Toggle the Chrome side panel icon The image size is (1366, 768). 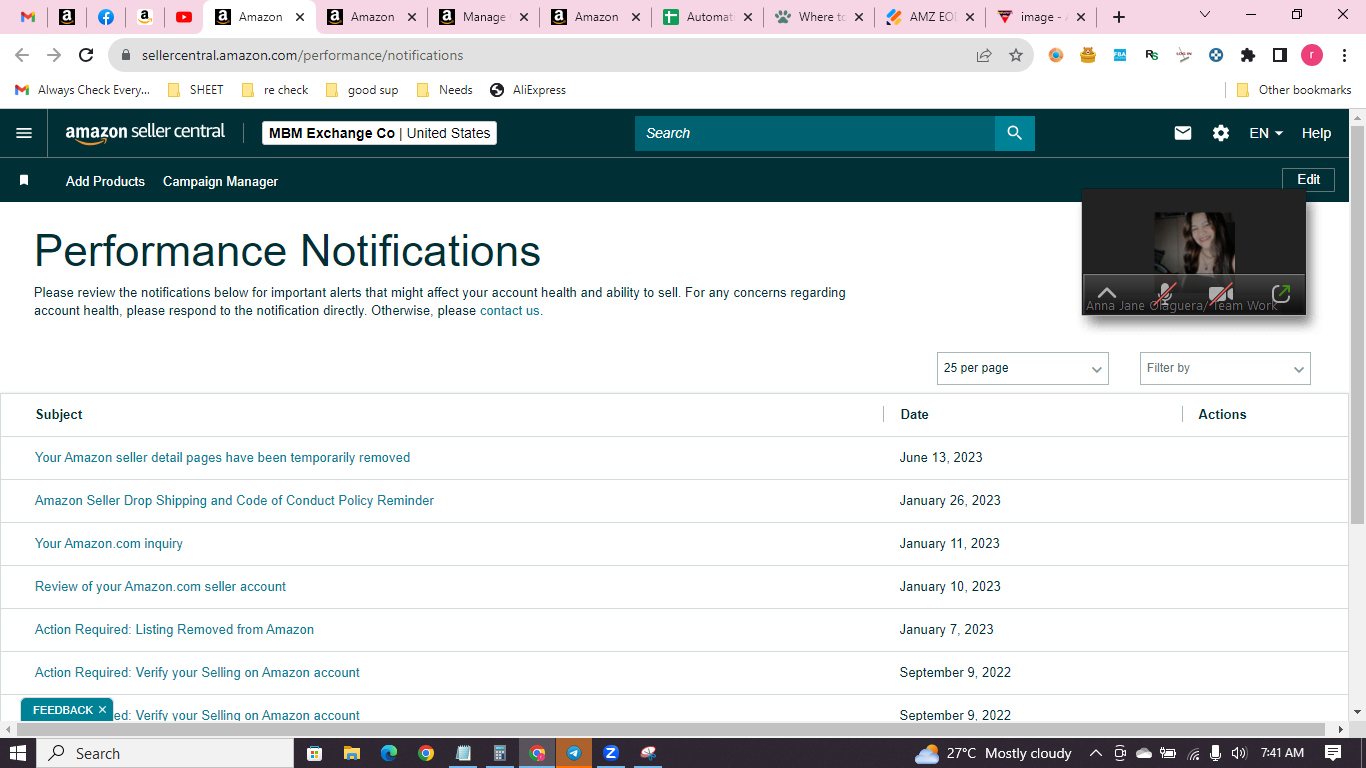pyautogui.click(x=1279, y=55)
